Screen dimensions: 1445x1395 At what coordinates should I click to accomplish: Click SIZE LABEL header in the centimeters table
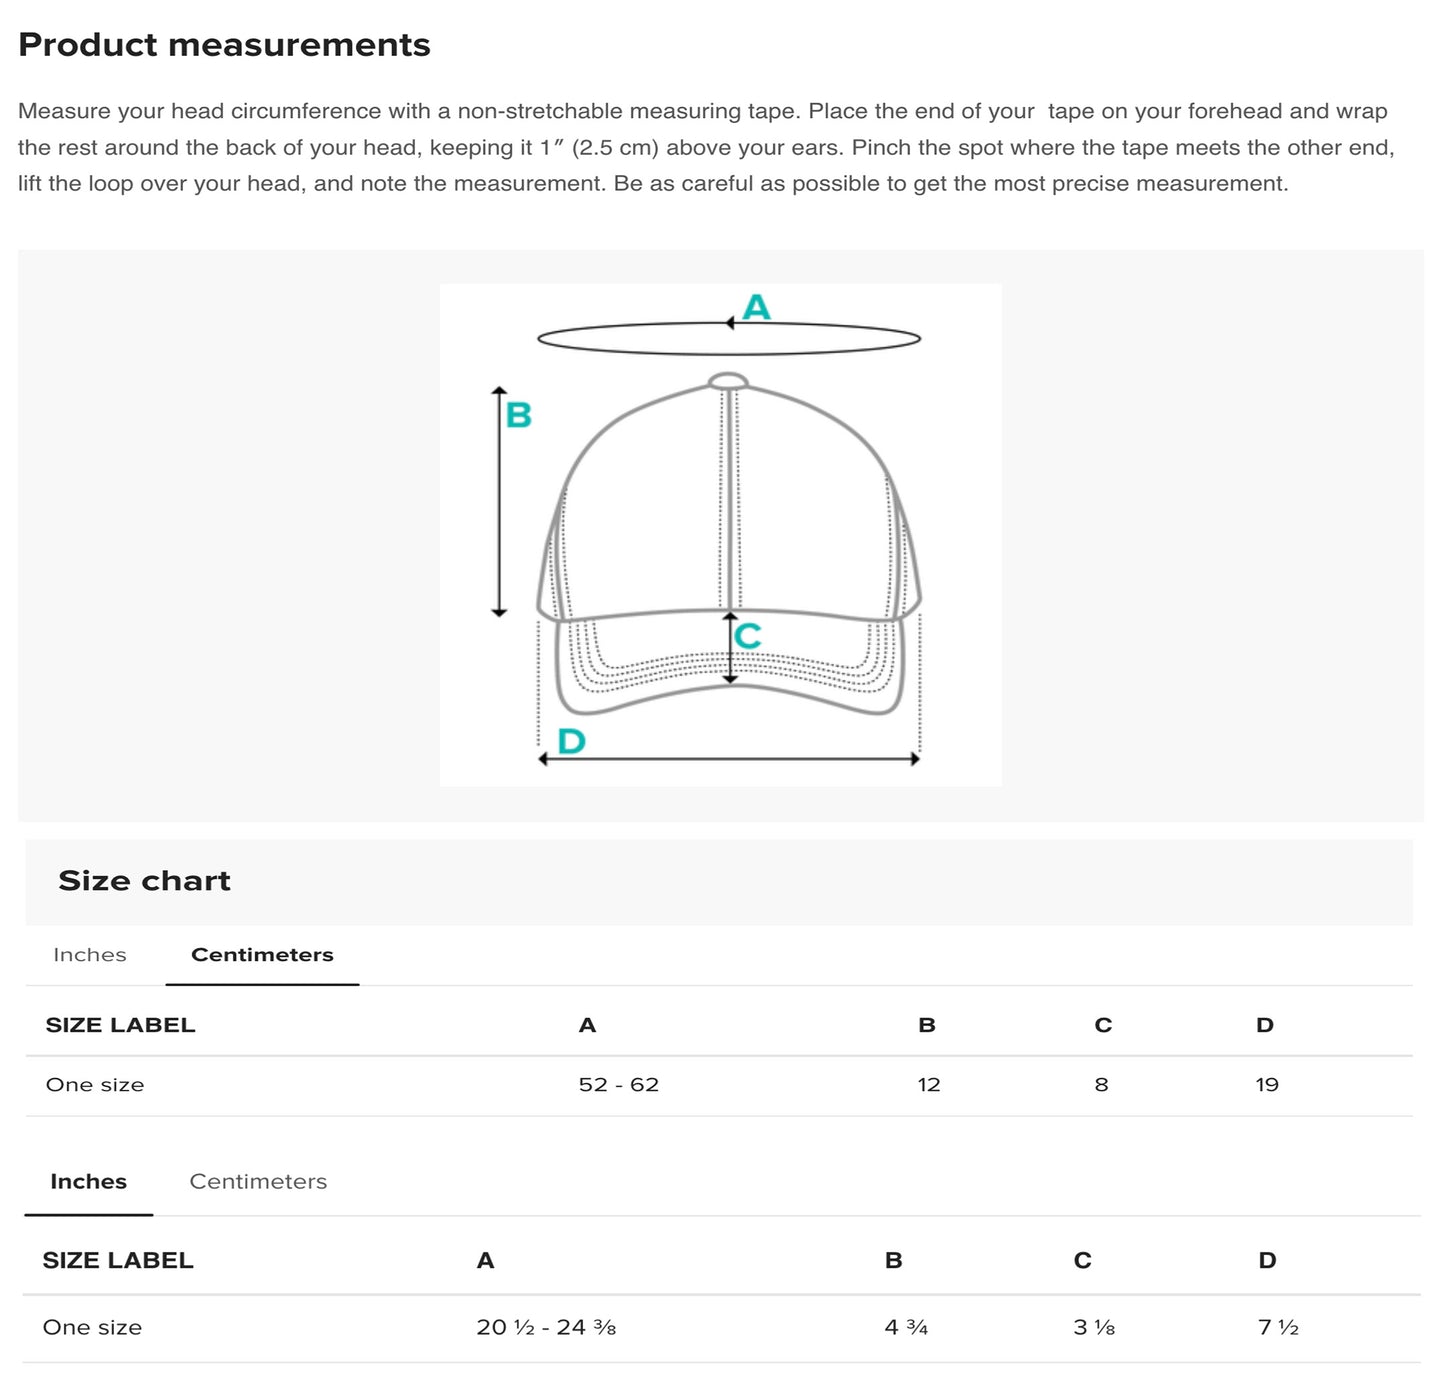click(120, 1026)
